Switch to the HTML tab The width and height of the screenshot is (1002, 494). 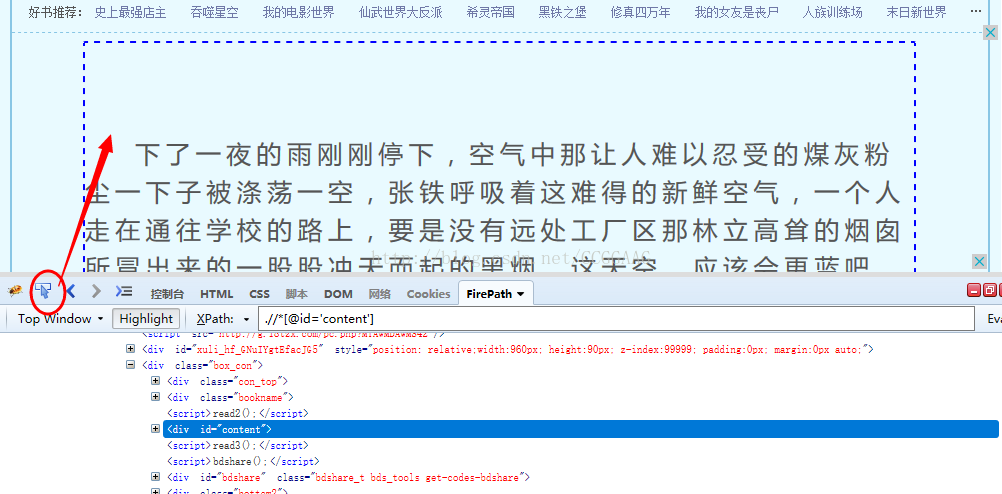click(x=217, y=294)
